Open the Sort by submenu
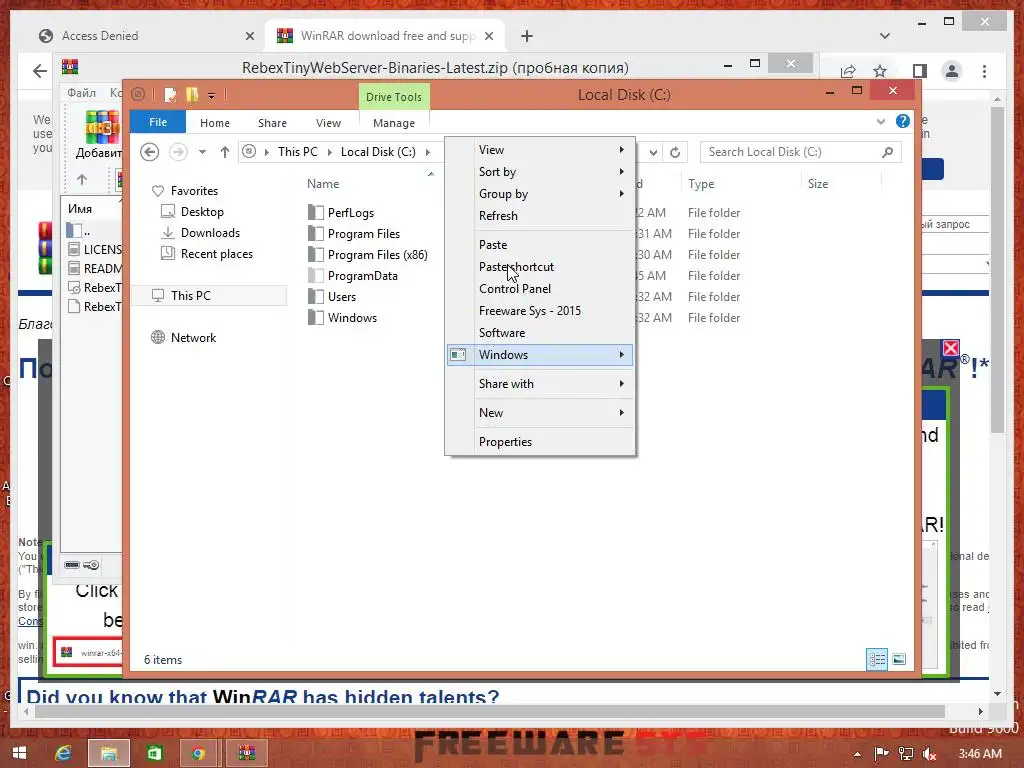This screenshot has width=1024, height=768. 540,172
